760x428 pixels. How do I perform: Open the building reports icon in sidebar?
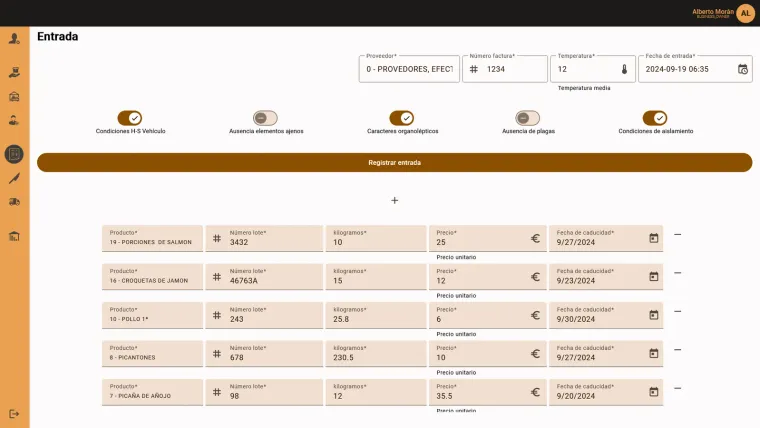pyautogui.click(x=14, y=236)
